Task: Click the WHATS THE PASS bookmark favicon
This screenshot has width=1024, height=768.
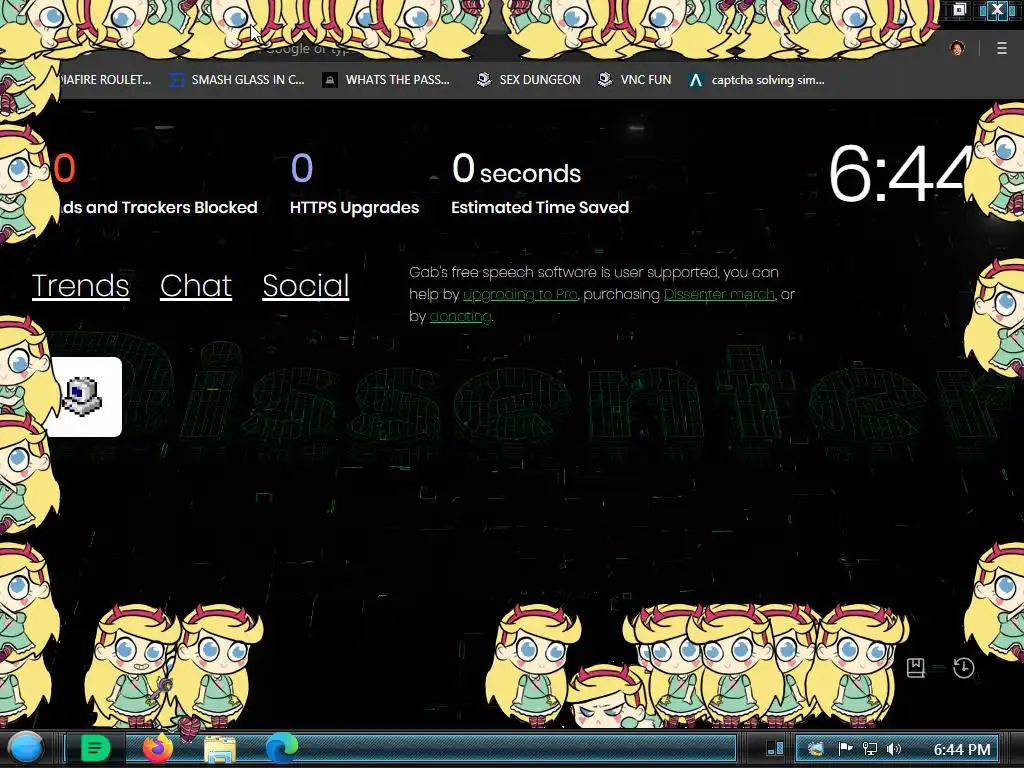Action: tap(330, 80)
